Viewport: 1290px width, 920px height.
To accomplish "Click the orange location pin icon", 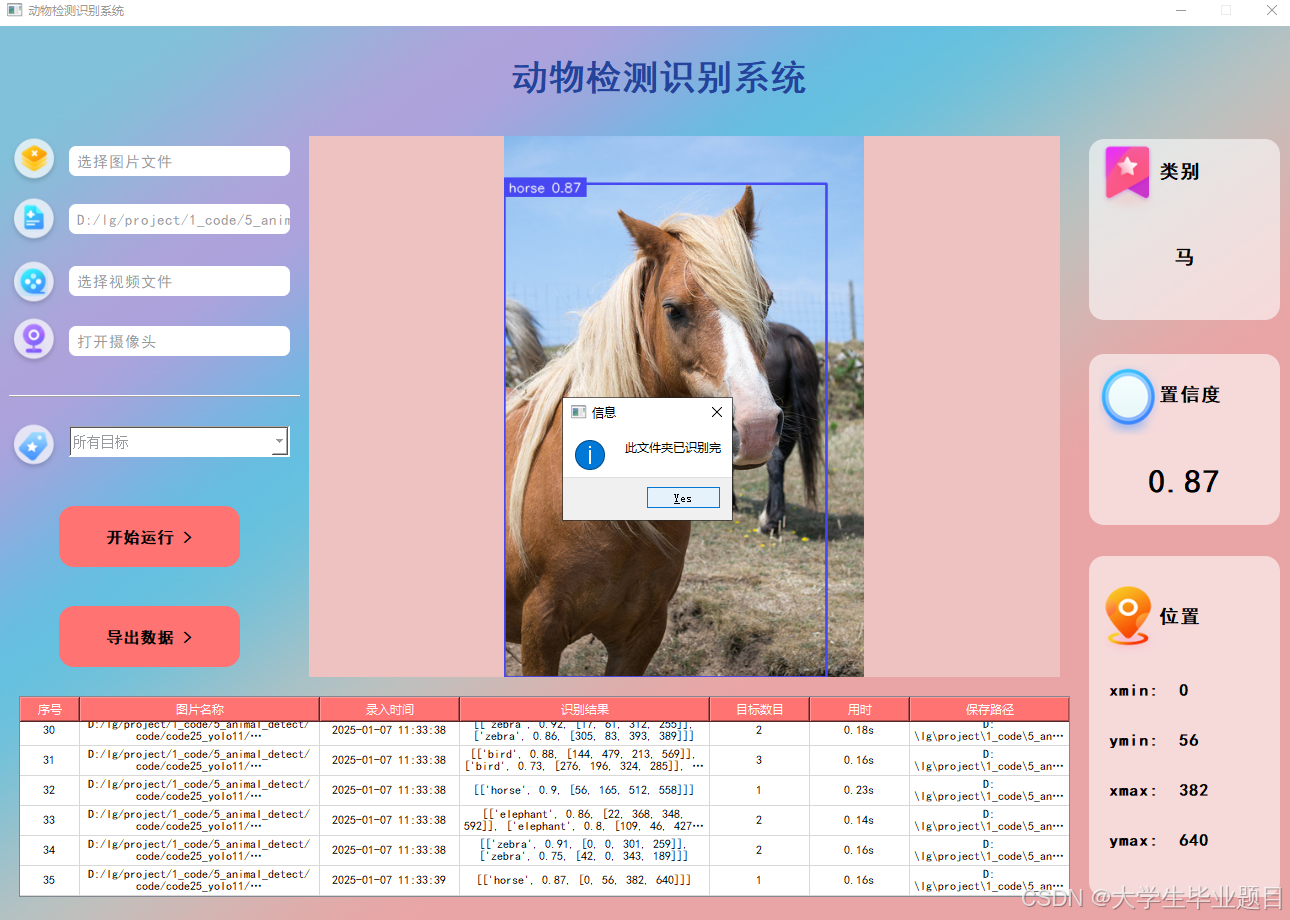I will click(x=1128, y=615).
